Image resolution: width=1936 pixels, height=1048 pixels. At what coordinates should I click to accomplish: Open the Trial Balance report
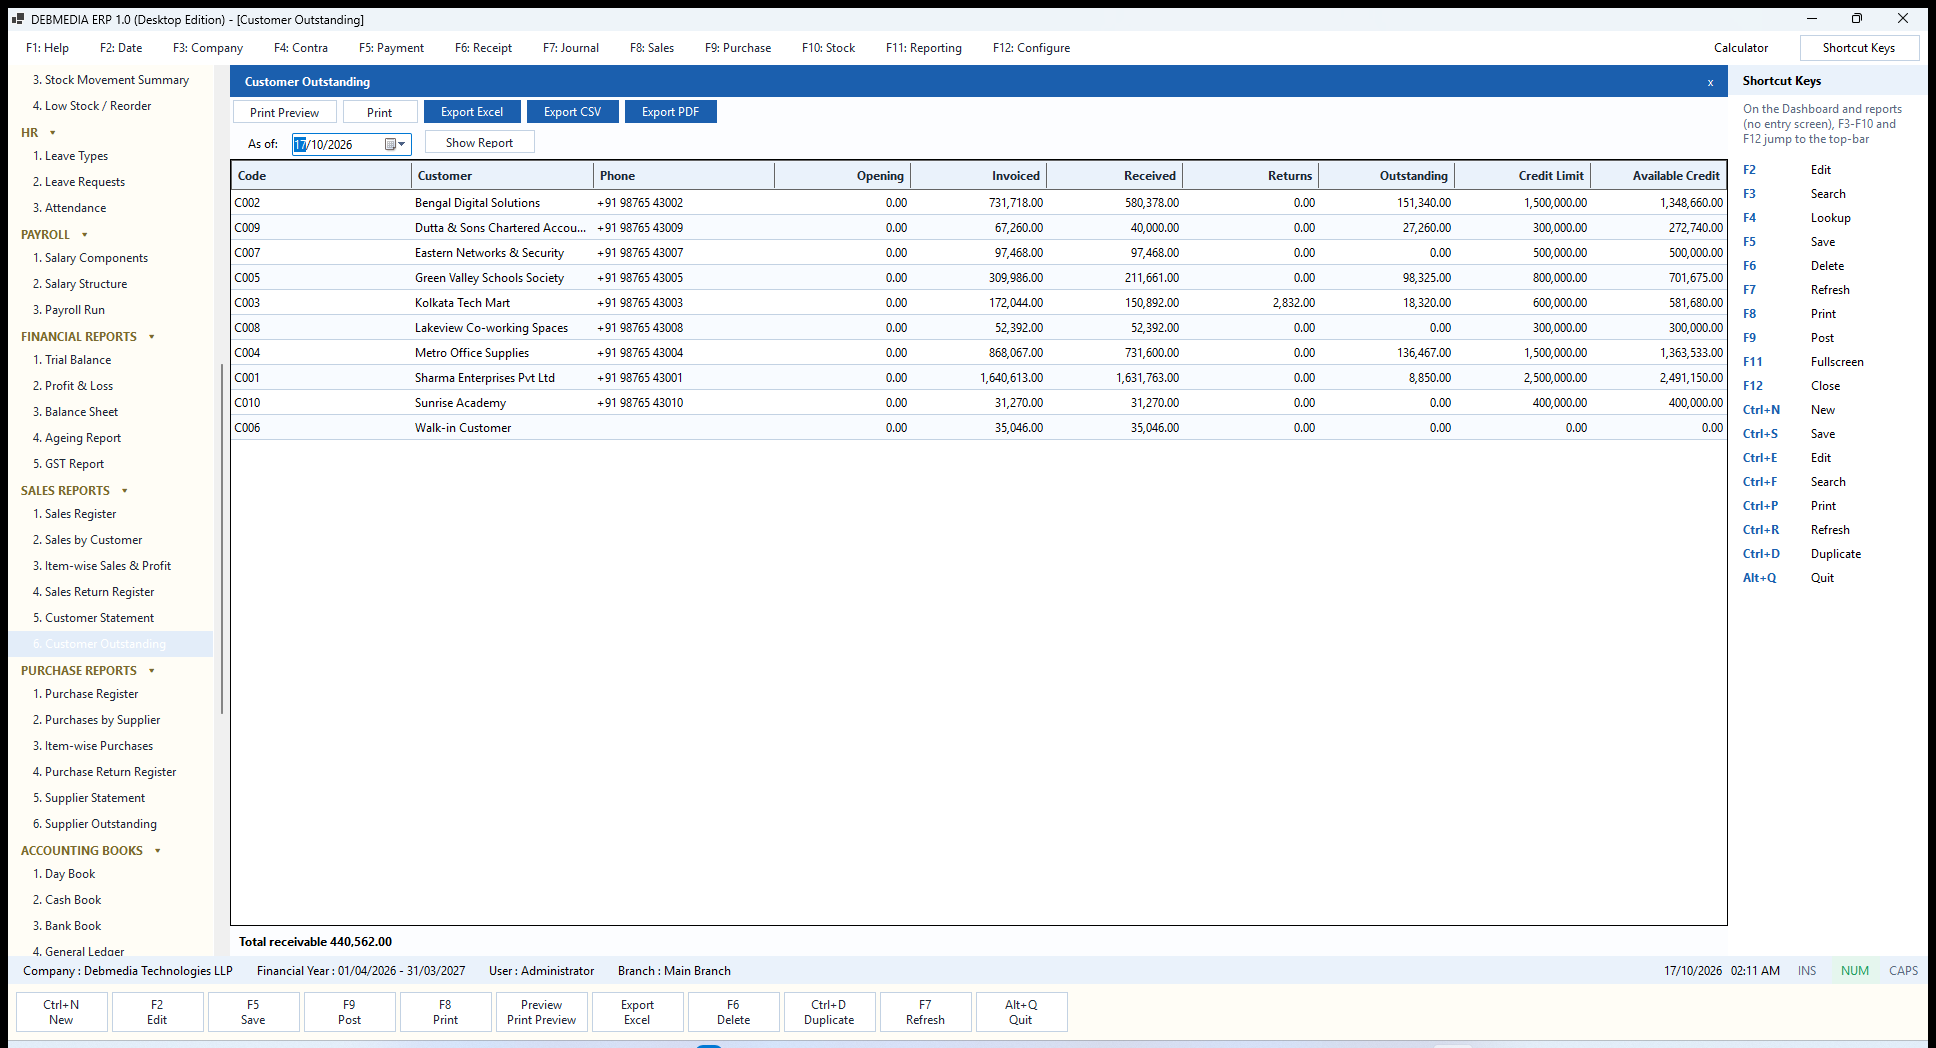[x=72, y=360]
